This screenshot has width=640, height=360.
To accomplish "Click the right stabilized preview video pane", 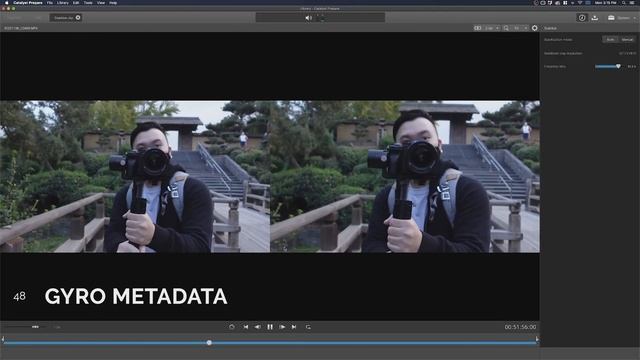I will pos(405,176).
